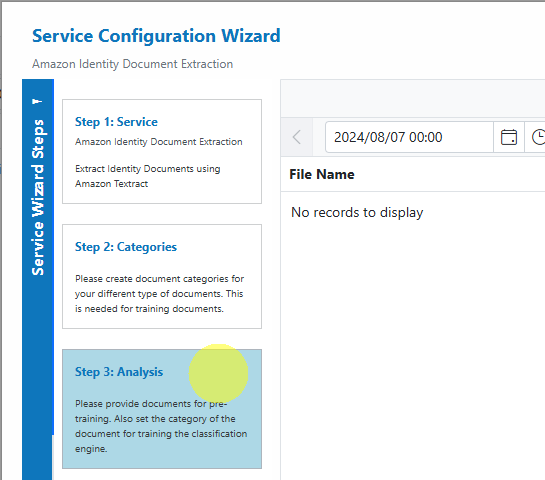The image size is (545, 480).
Task: Click the document categories description in Step 2
Action: click(159, 294)
